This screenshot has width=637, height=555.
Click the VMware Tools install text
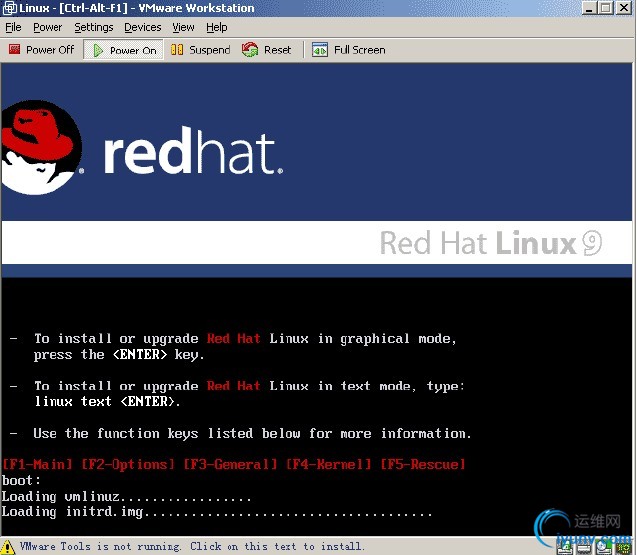click(x=192, y=546)
